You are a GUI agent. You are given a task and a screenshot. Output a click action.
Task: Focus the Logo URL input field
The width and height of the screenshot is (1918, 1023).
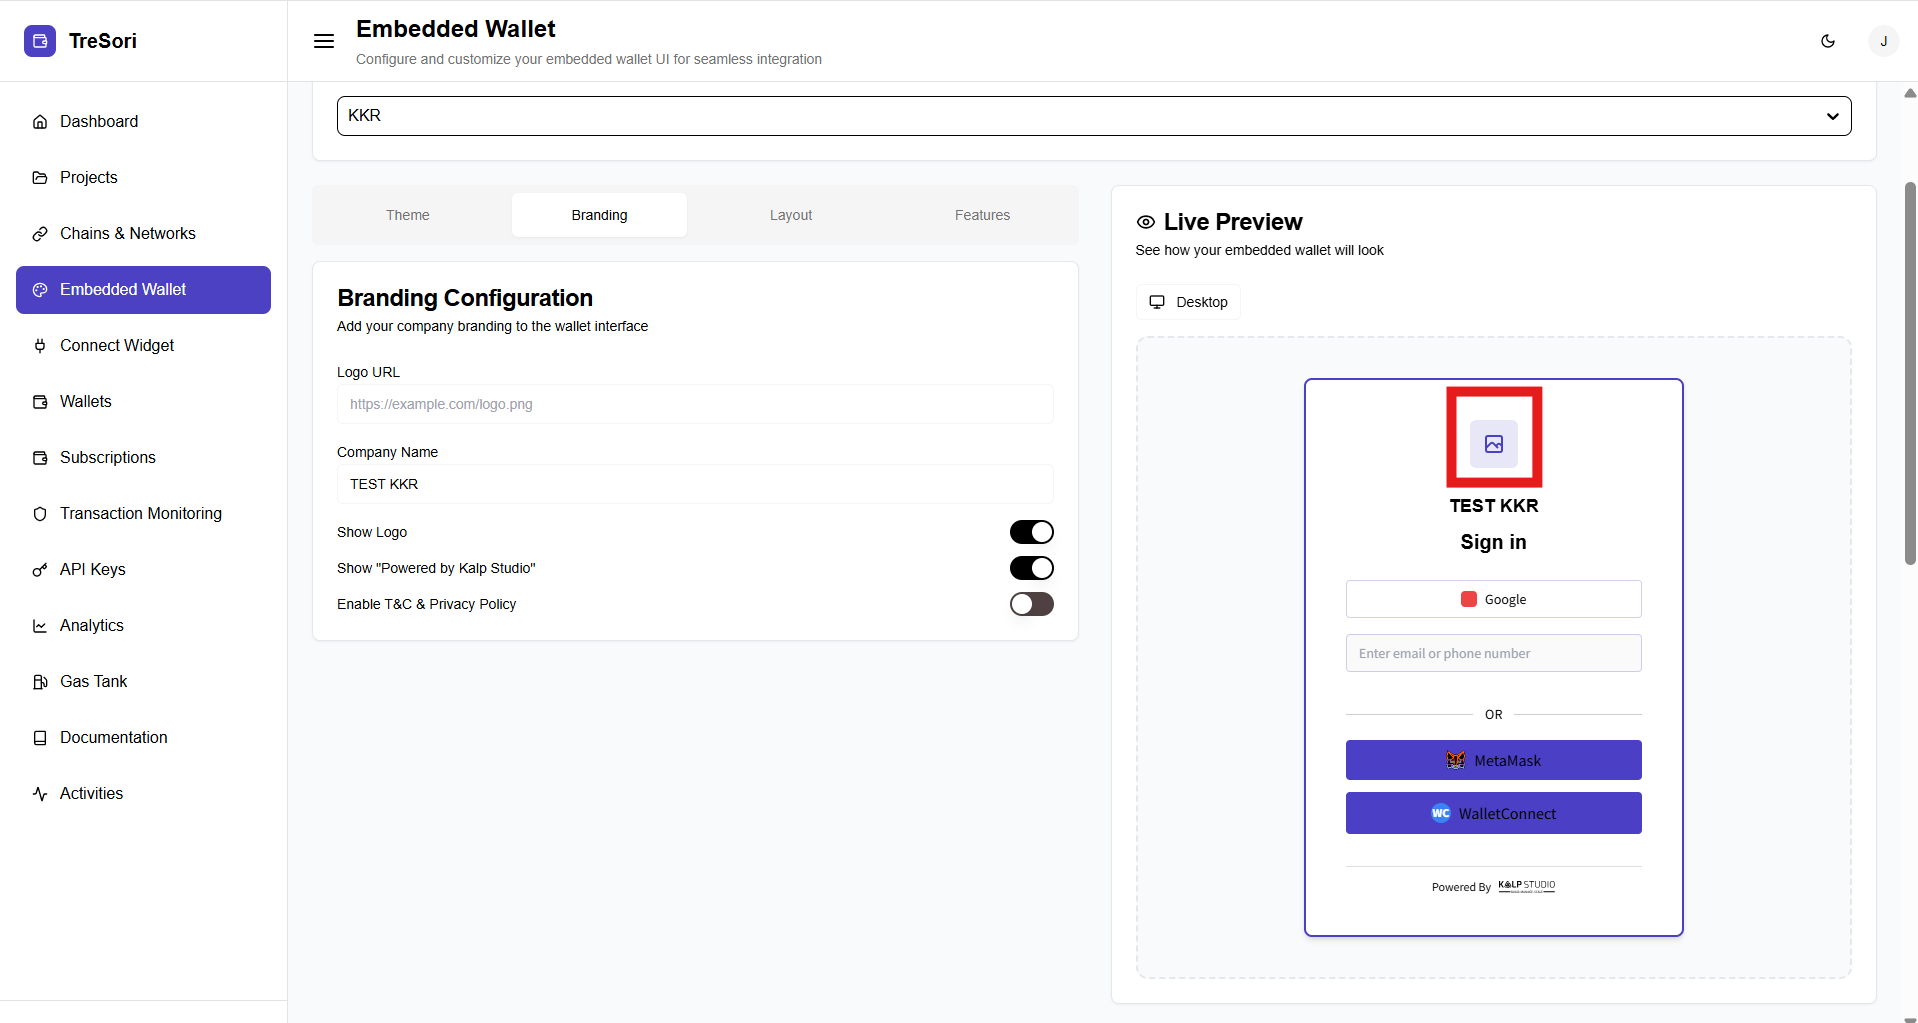[695, 404]
